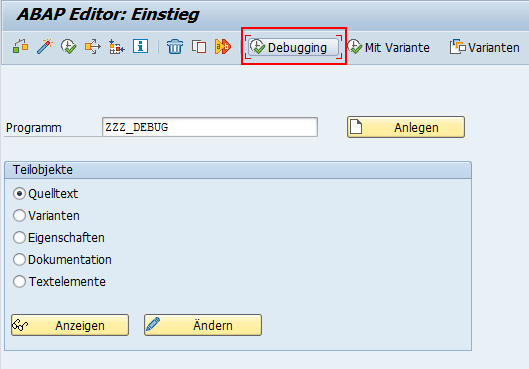529x369 pixels.
Task: Click the environment analysis hierarchy icon
Action: 117,46
